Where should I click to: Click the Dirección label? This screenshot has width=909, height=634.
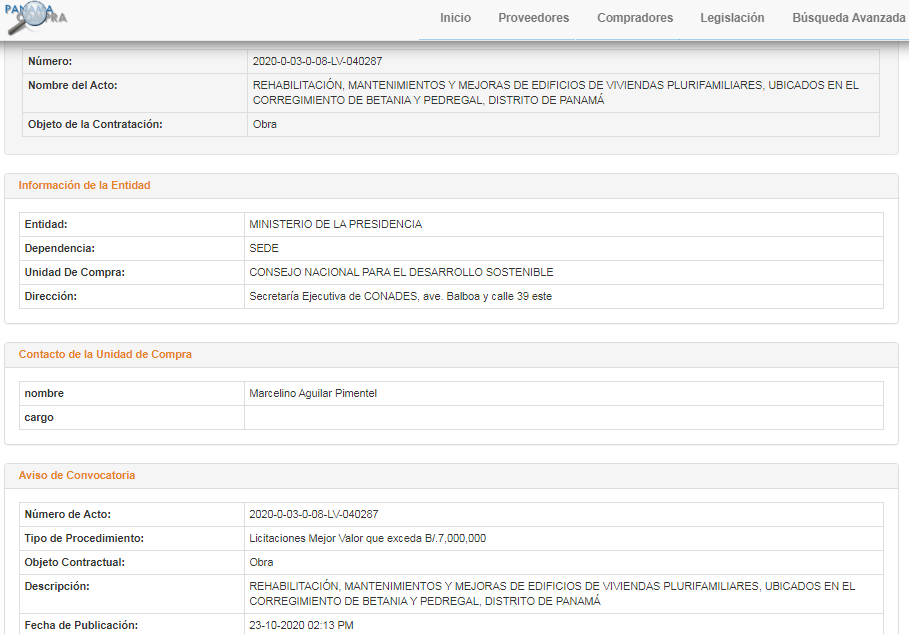click(50, 297)
